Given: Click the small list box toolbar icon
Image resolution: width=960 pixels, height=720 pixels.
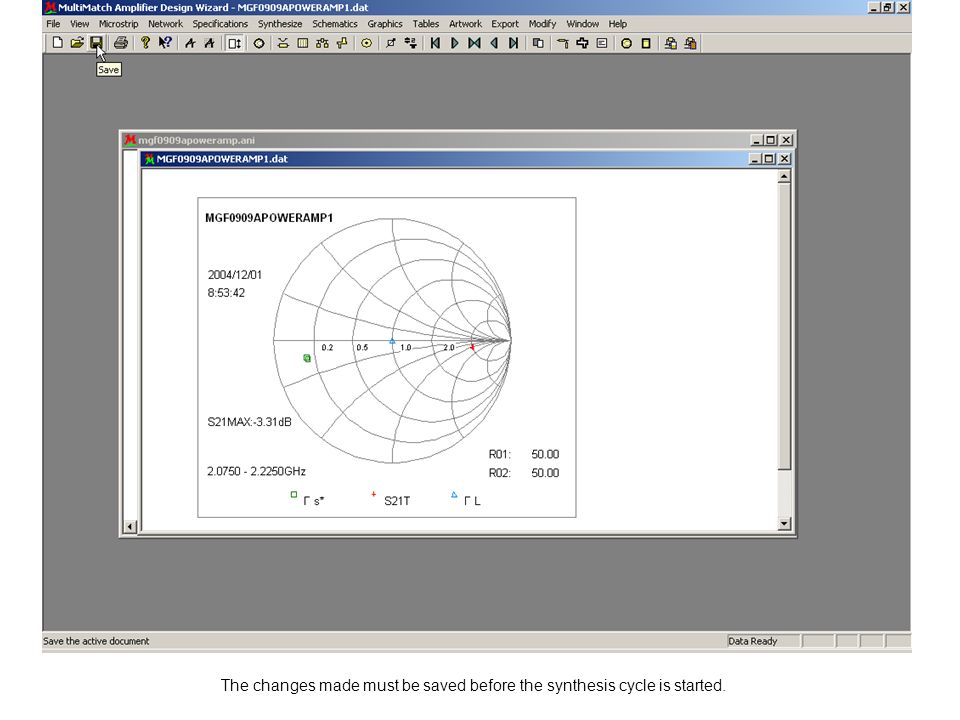Looking at the screenshot, I should point(602,43).
